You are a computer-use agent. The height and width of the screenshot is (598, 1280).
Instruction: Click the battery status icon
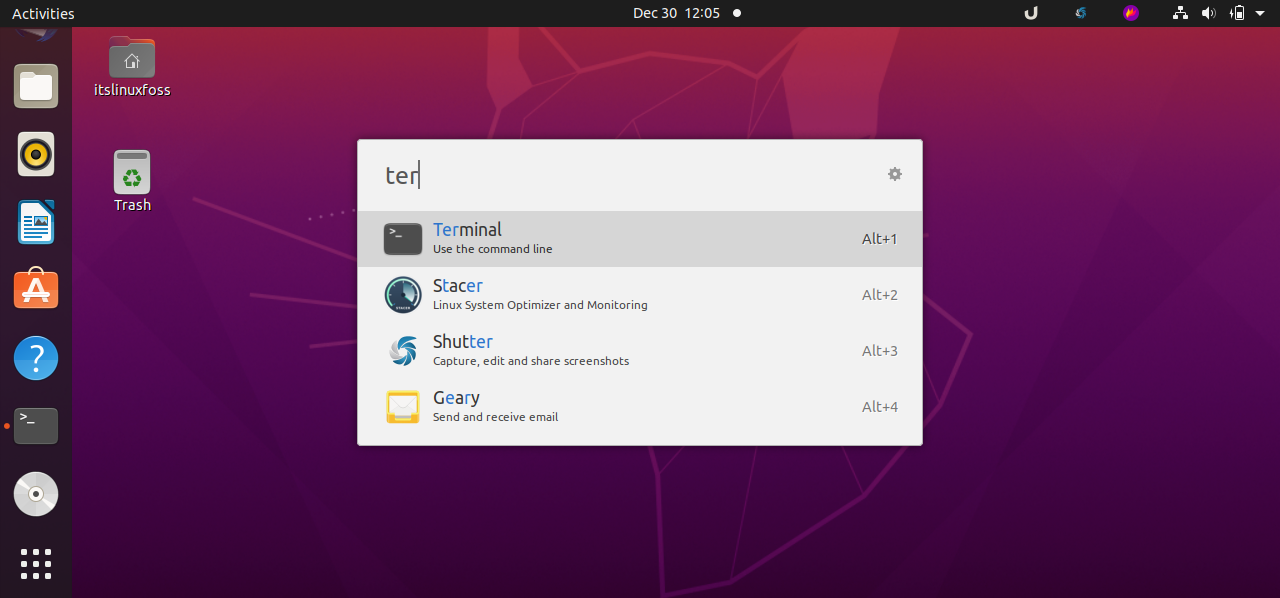point(1237,13)
